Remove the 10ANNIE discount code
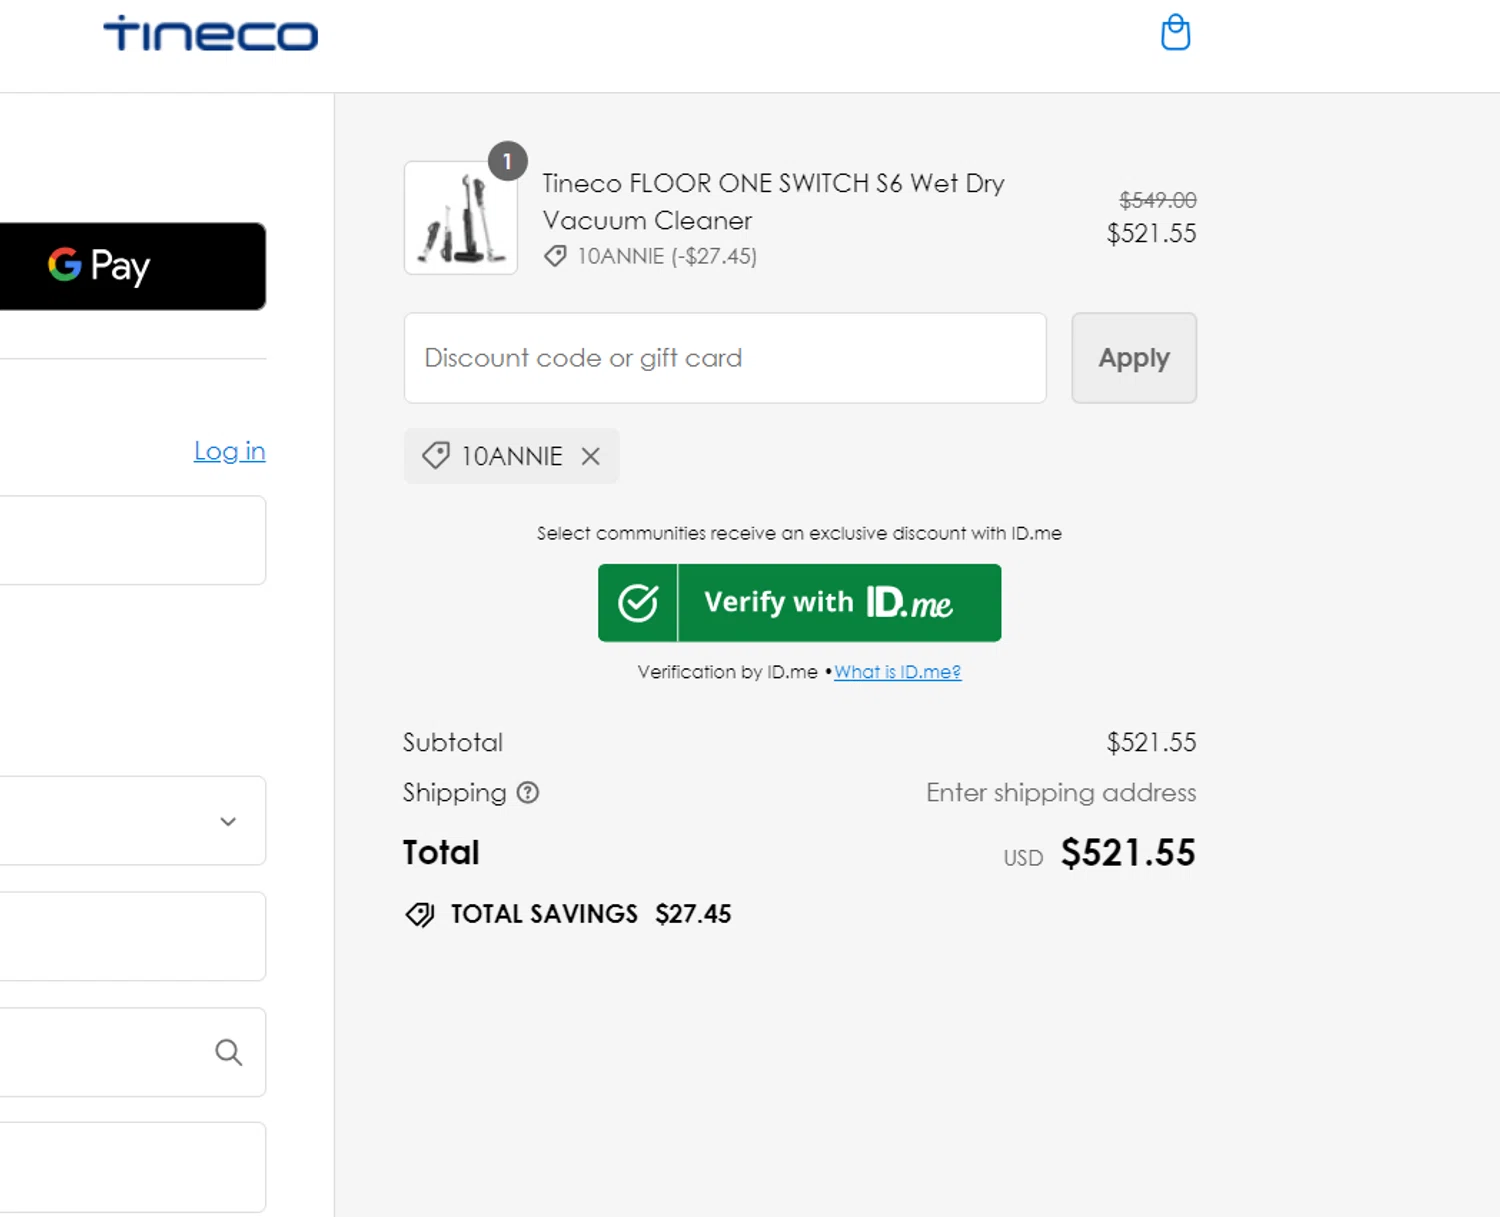This screenshot has width=1500, height=1217. point(591,456)
